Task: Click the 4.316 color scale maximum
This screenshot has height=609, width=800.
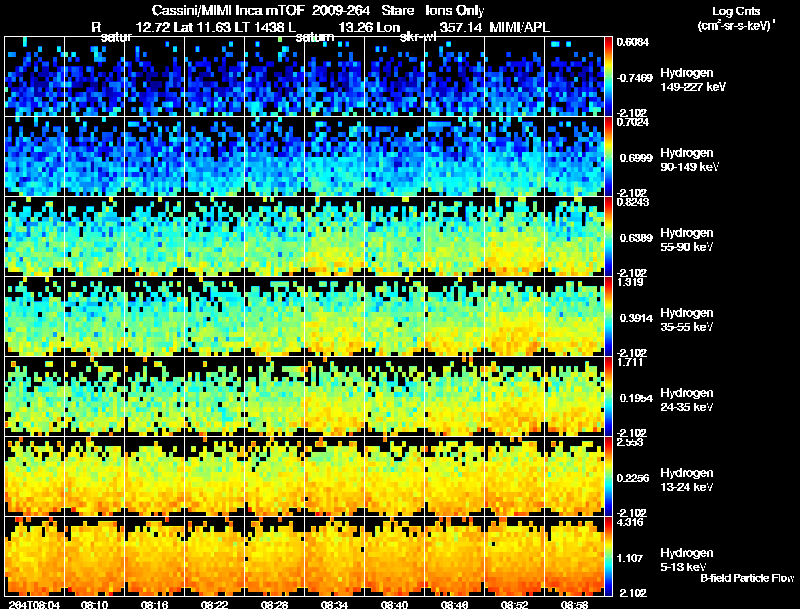Action: click(630, 522)
